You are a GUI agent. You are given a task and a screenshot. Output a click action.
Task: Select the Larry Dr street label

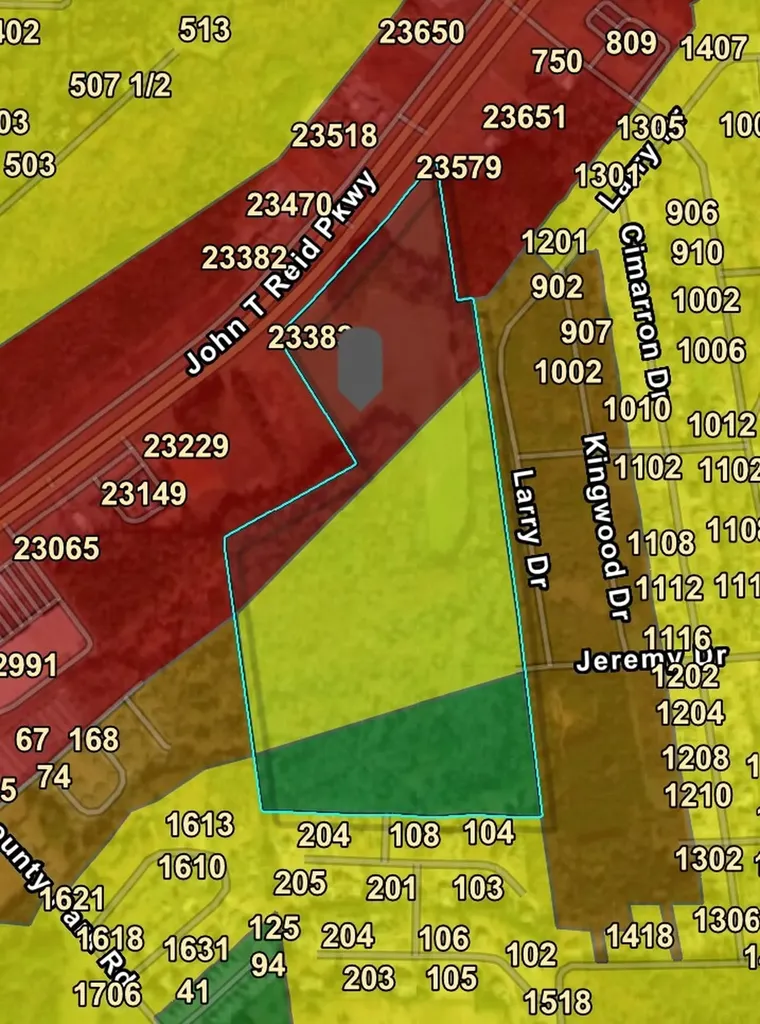(x=530, y=528)
